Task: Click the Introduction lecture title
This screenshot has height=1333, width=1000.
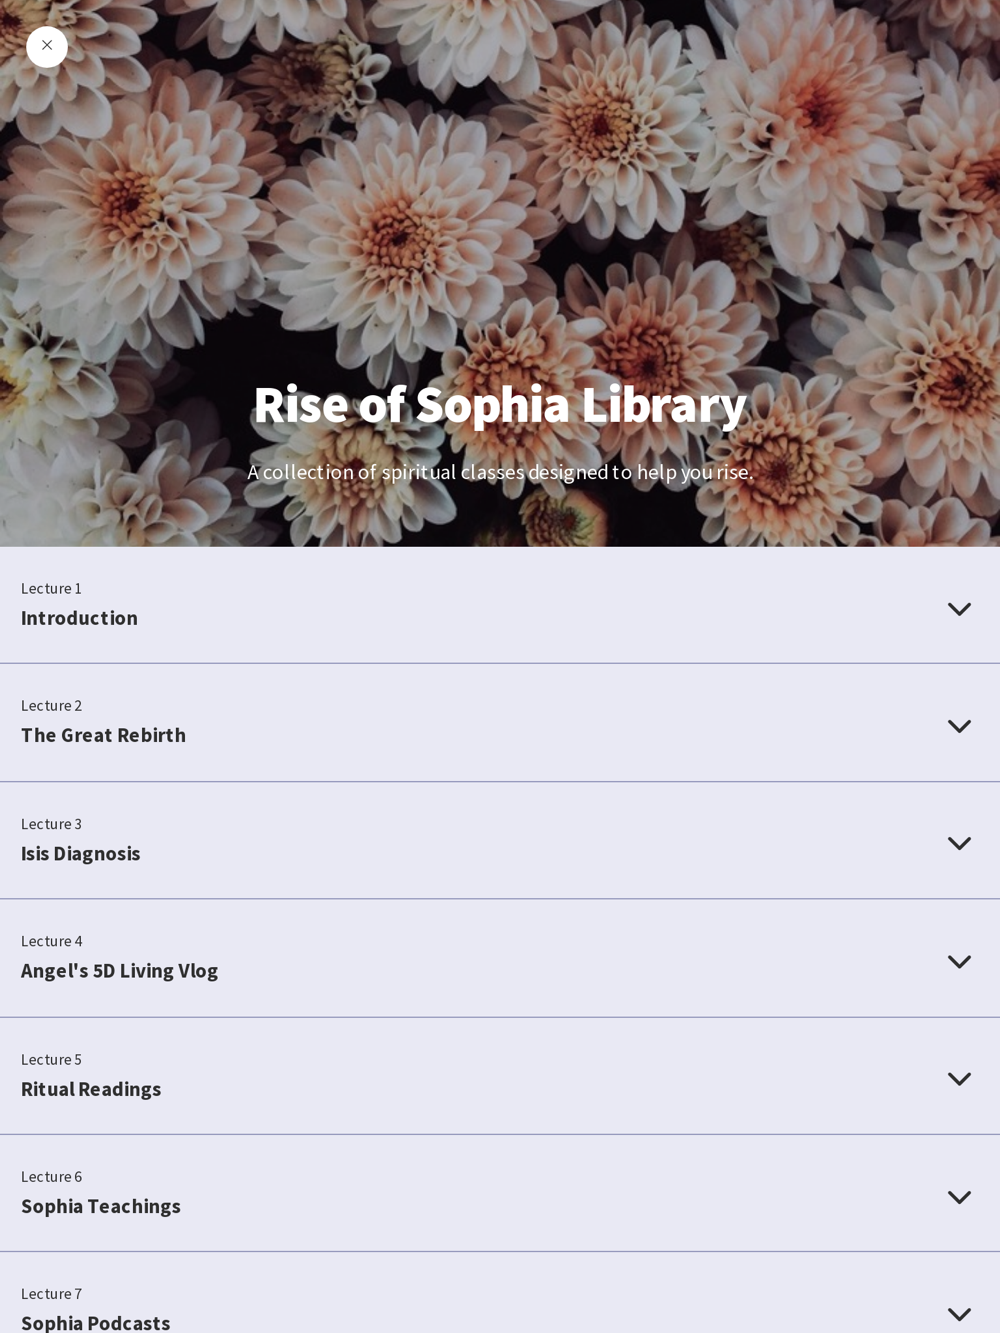Action: tap(80, 618)
